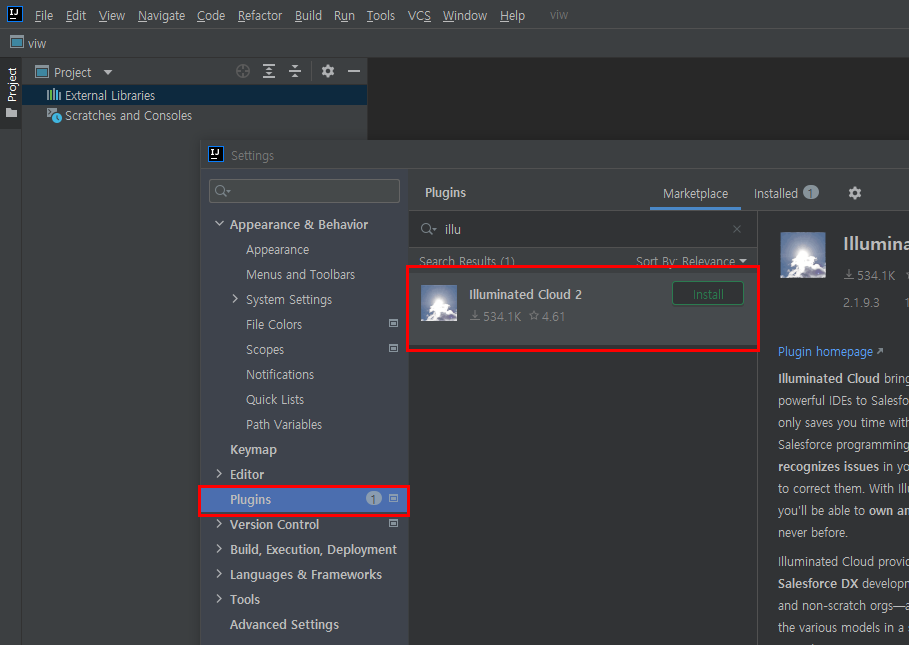The height and width of the screenshot is (645, 909).
Task: Open the VCS menu
Action: (419, 16)
